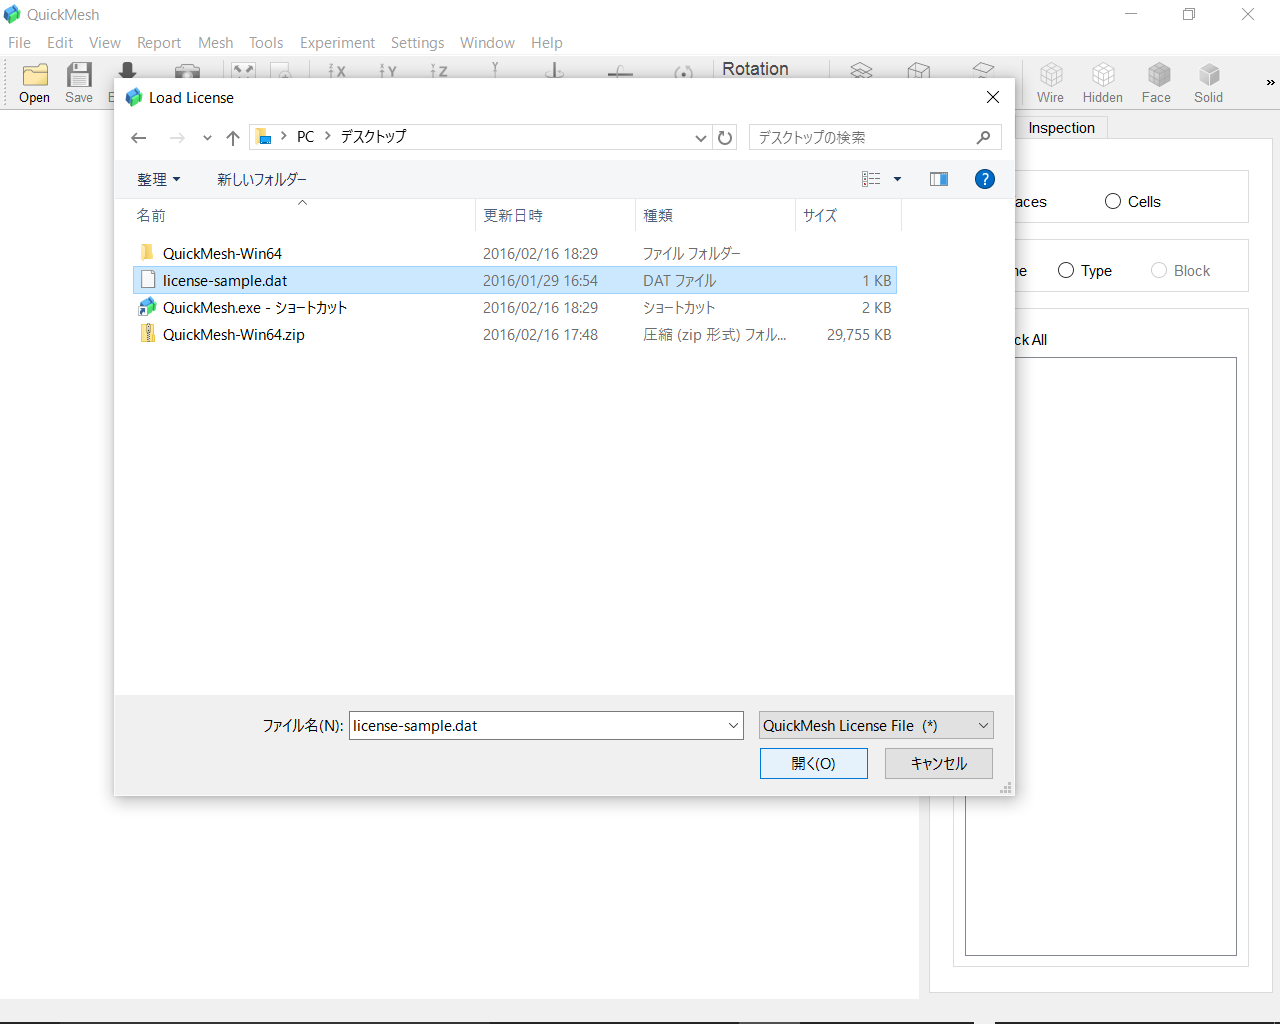Select the Cells radio button
Viewport: 1280px width, 1024px height.
1113,201
